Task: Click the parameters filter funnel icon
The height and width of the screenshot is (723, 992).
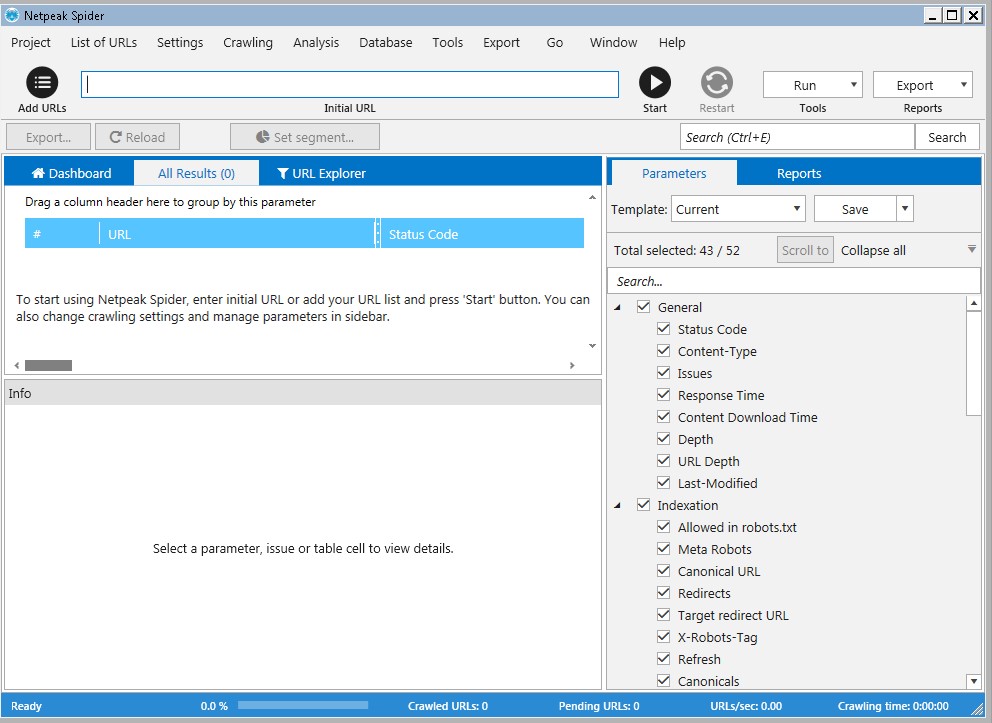Action: [971, 250]
